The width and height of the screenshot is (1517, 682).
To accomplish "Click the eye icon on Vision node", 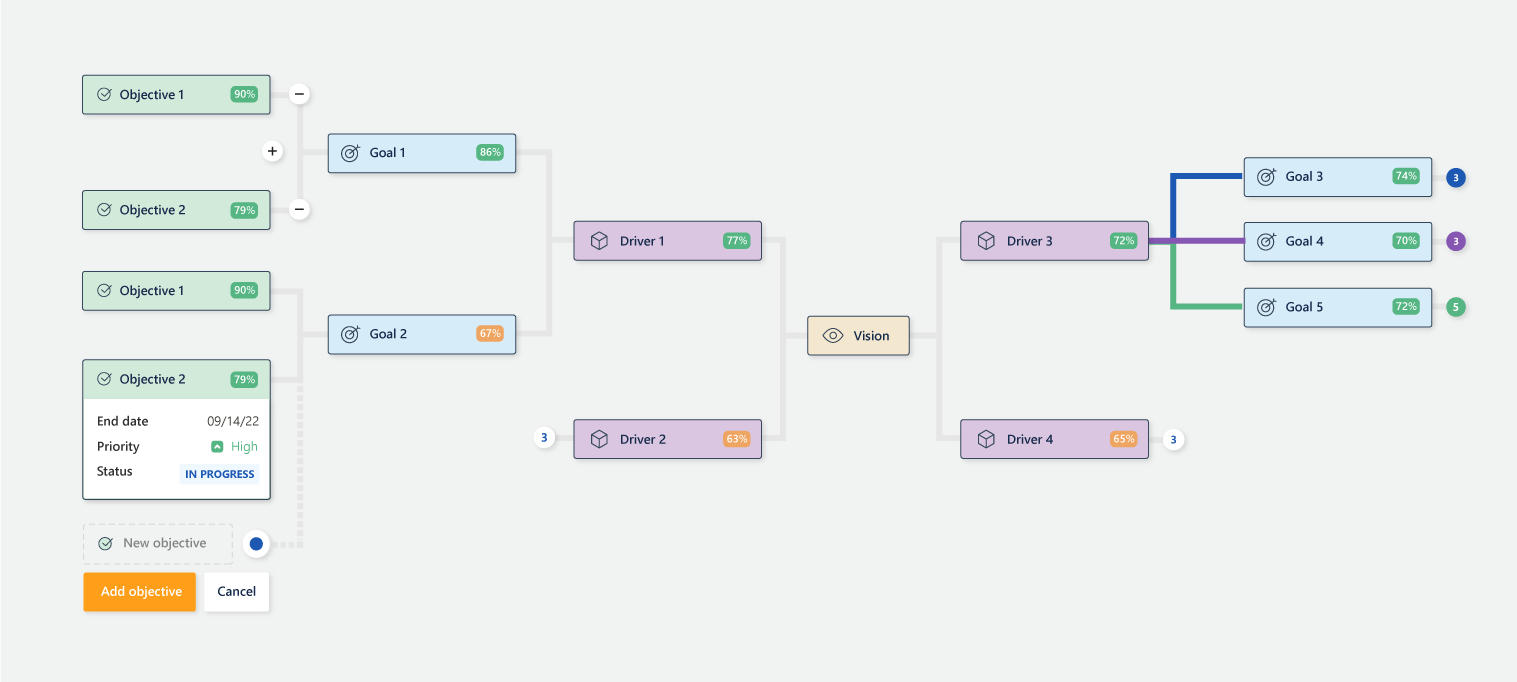I will (833, 336).
